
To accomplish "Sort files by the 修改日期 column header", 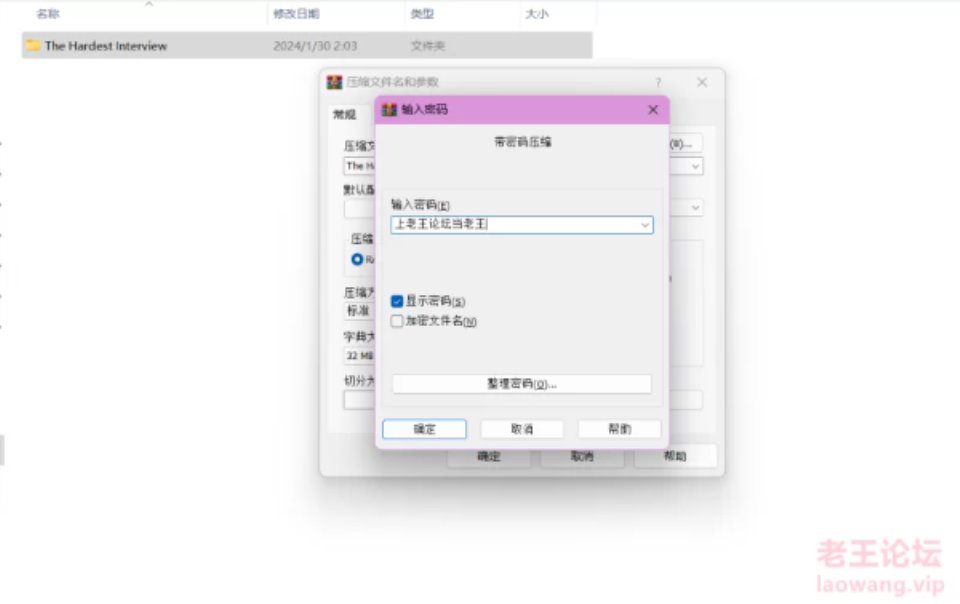I will (295, 14).
